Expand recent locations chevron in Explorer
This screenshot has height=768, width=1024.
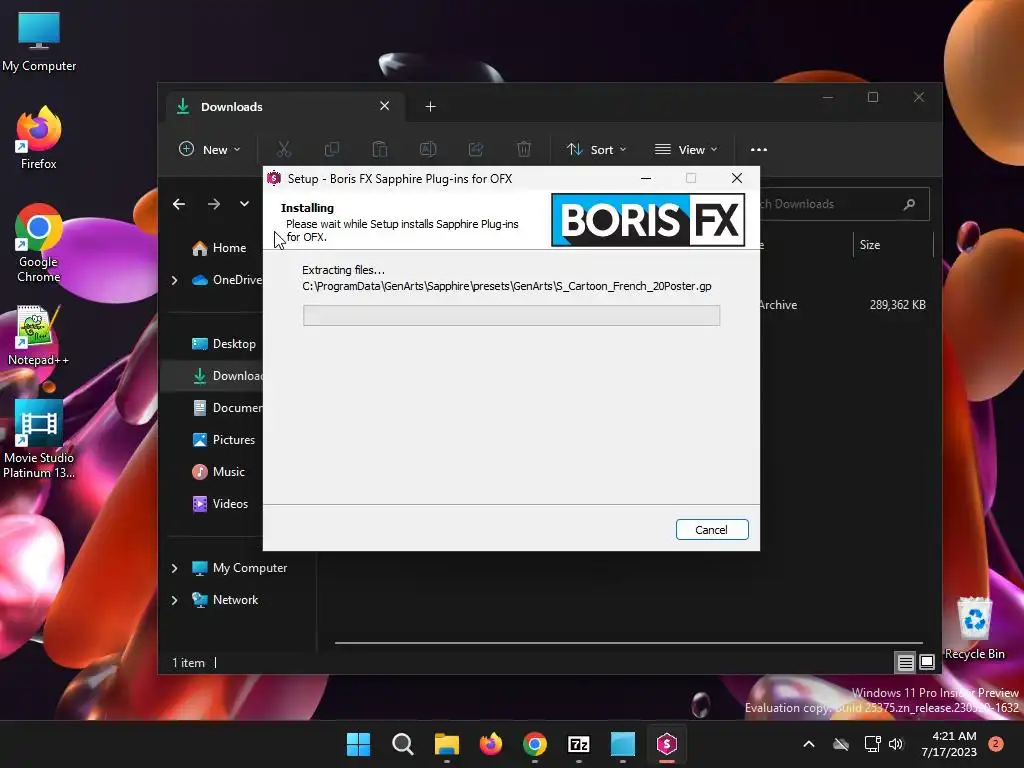244,204
